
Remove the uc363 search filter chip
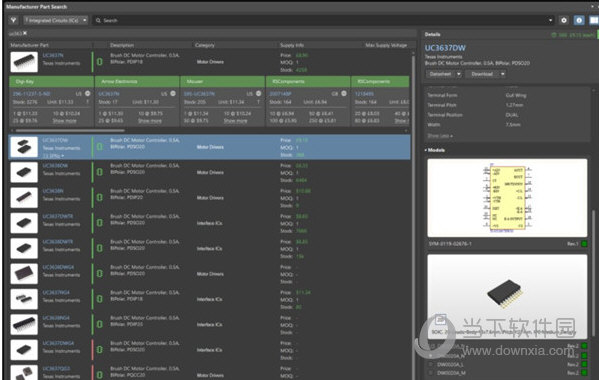point(25,33)
